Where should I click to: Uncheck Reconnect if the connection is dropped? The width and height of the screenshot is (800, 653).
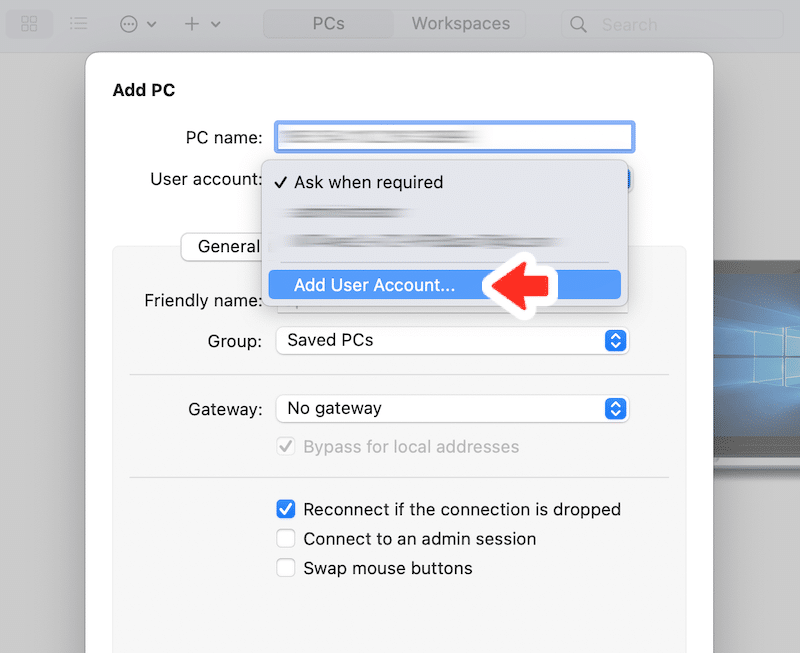[x=286, y=509]
